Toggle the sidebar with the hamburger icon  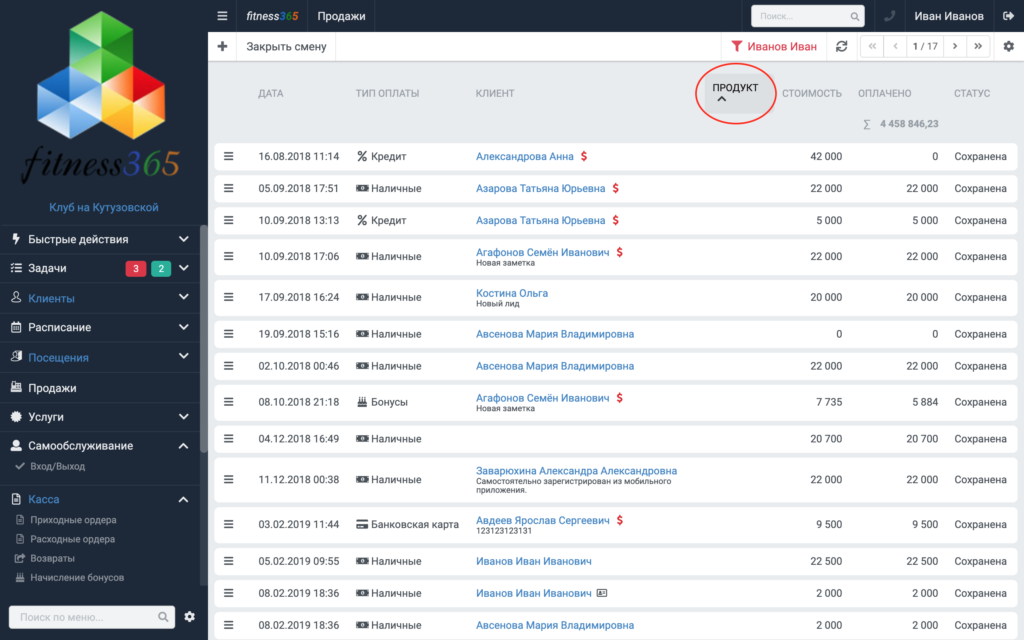tap(222, 16)
